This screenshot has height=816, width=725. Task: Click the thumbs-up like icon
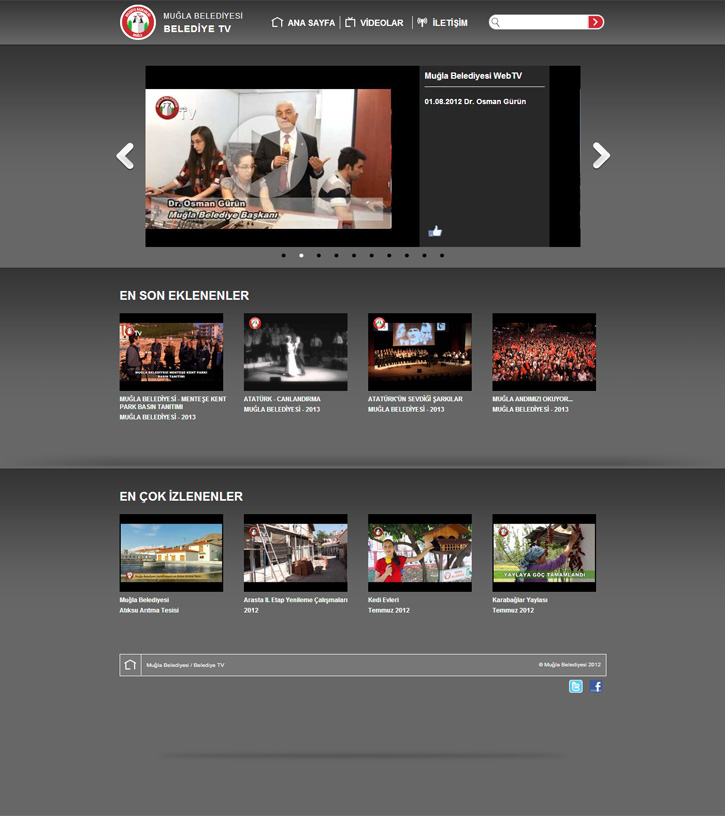tap(435, 231)
